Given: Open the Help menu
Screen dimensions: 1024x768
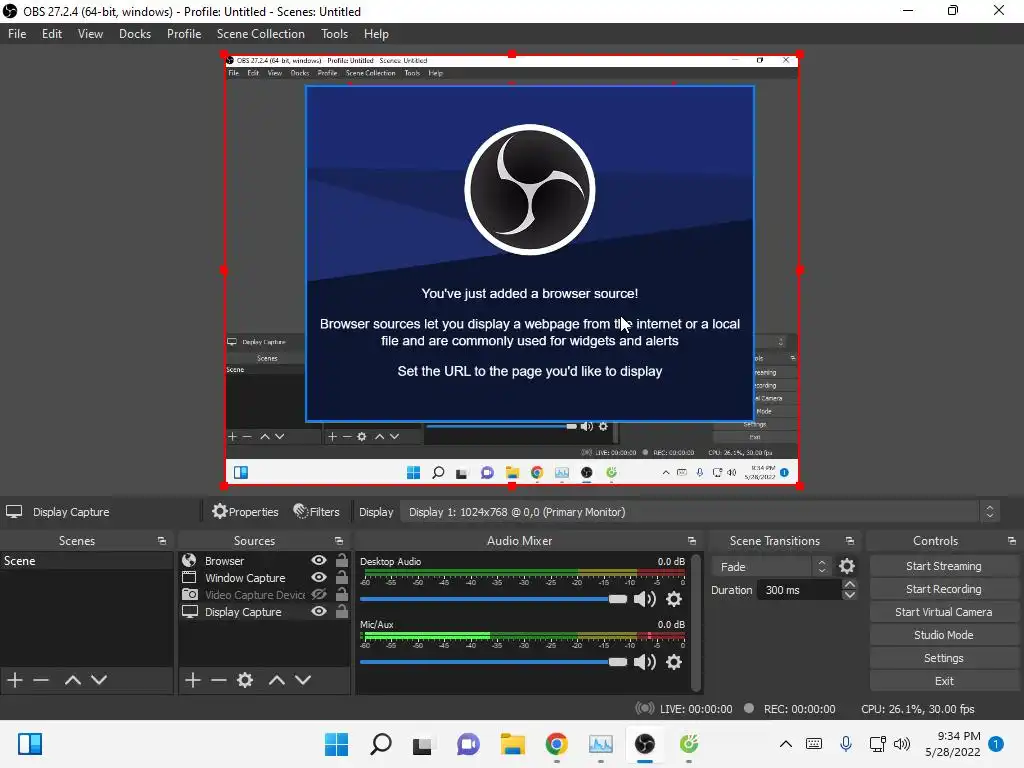Looking at the screenshot, I should click(x=376, y=34).
